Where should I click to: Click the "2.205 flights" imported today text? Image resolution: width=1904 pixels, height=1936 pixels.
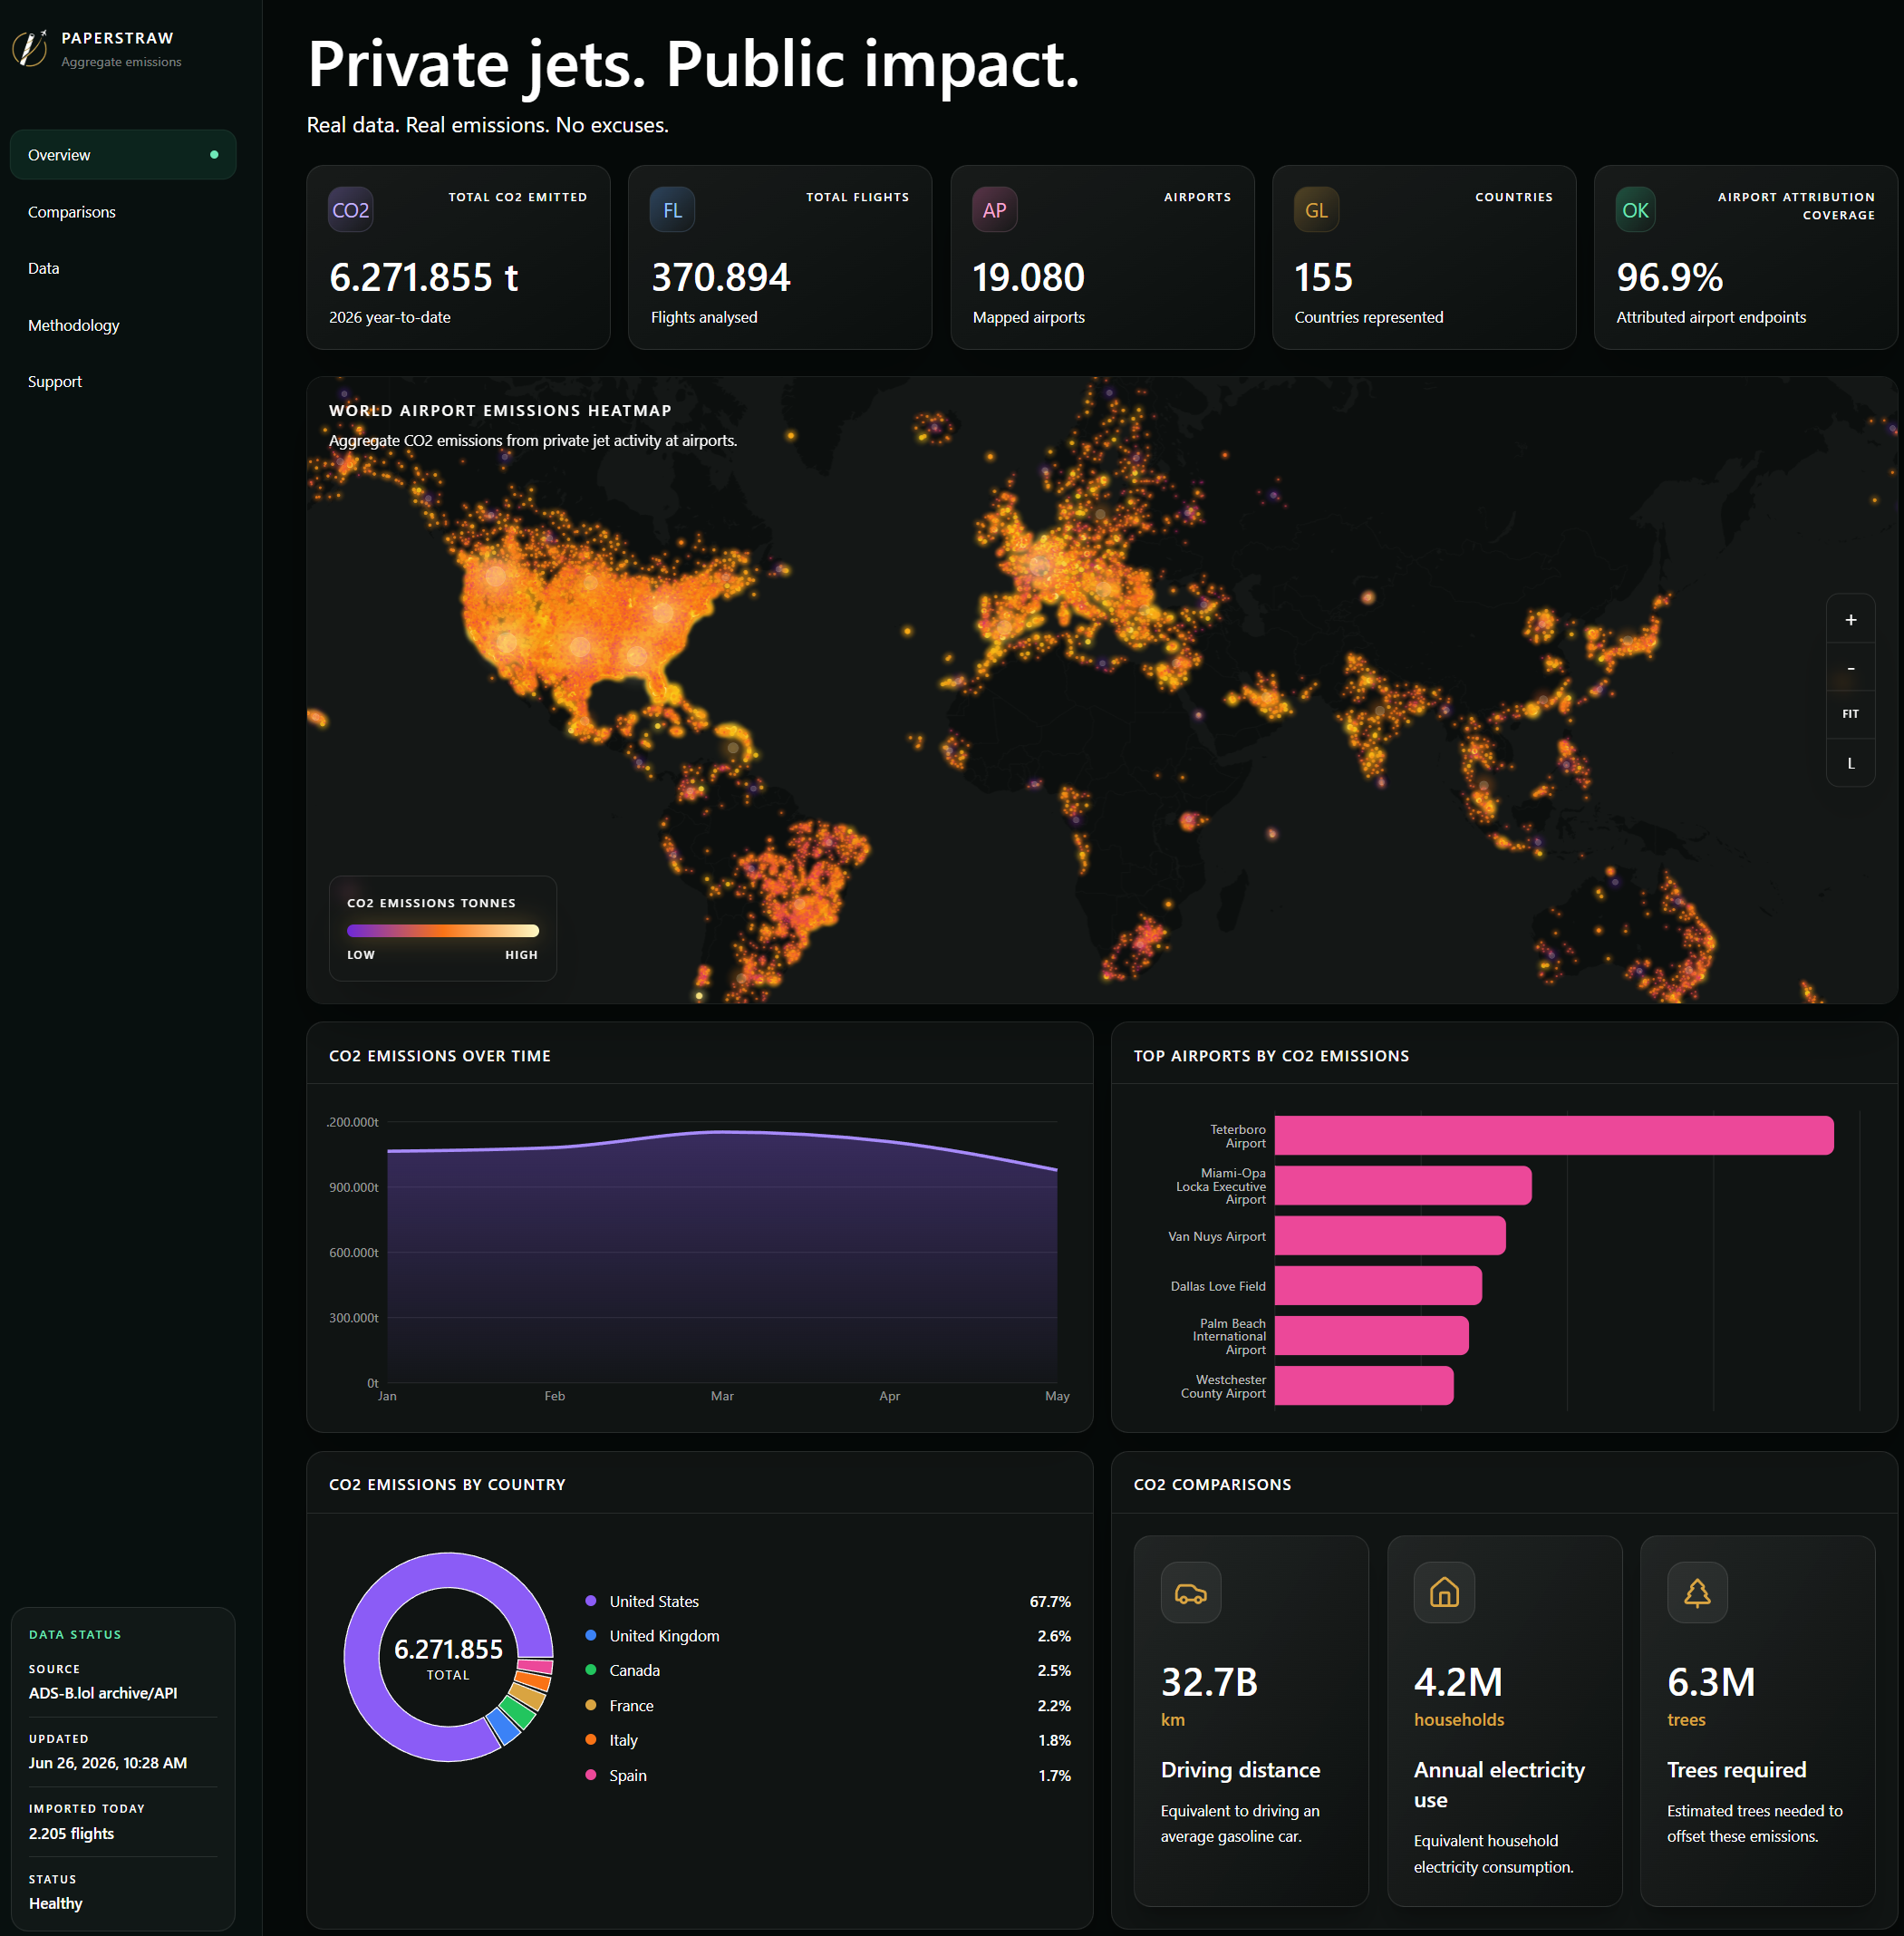coord(71,1833)
